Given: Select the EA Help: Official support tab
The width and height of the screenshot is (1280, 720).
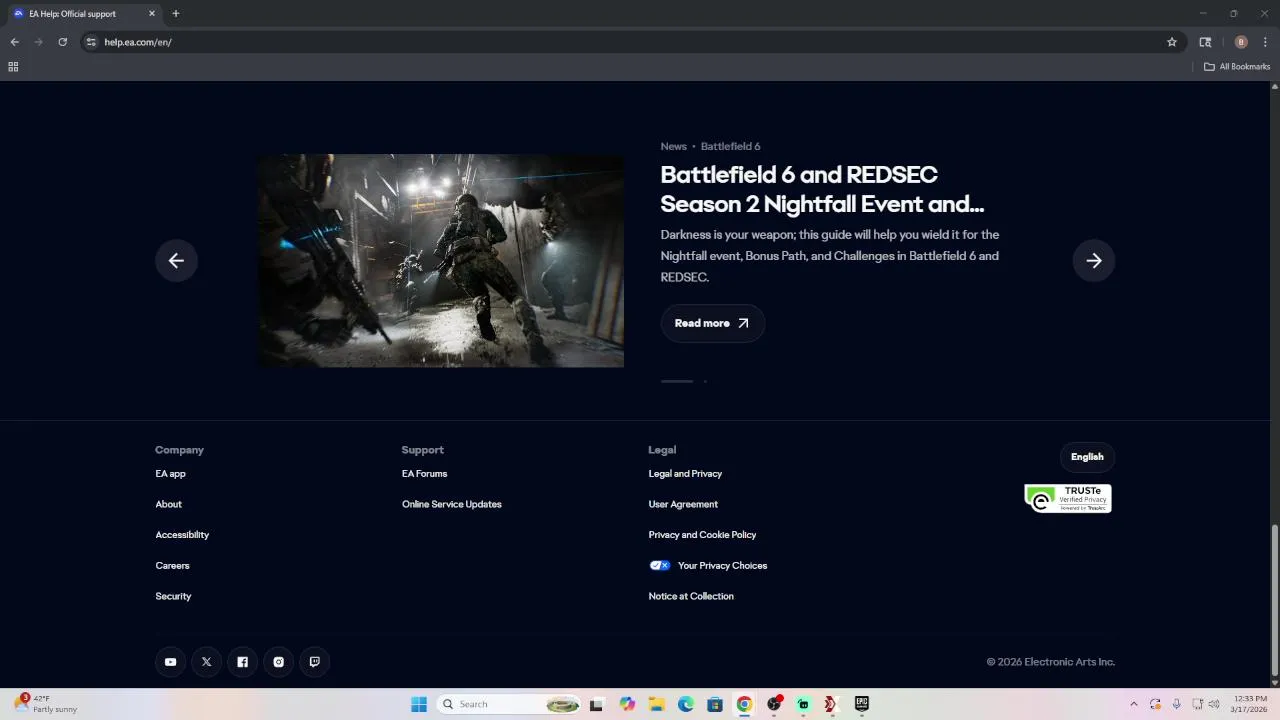Looking at the screenshot, I should (84, 14).
